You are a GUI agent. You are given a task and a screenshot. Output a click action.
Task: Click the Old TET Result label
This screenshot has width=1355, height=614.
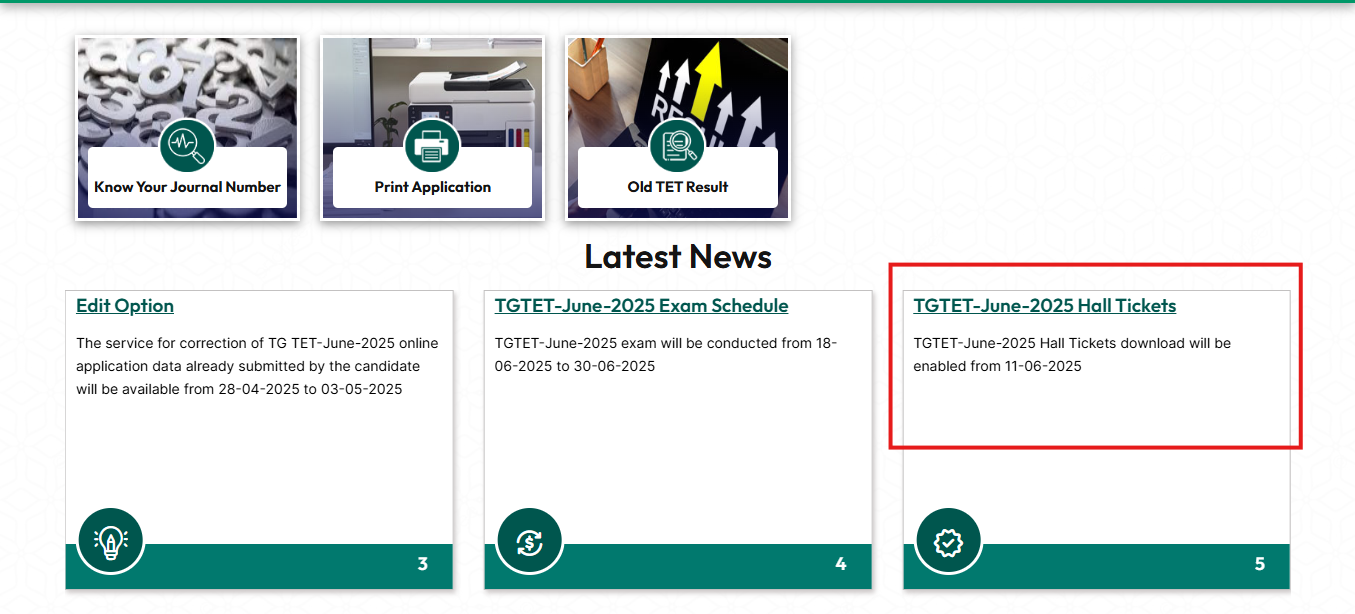[677, 187]
